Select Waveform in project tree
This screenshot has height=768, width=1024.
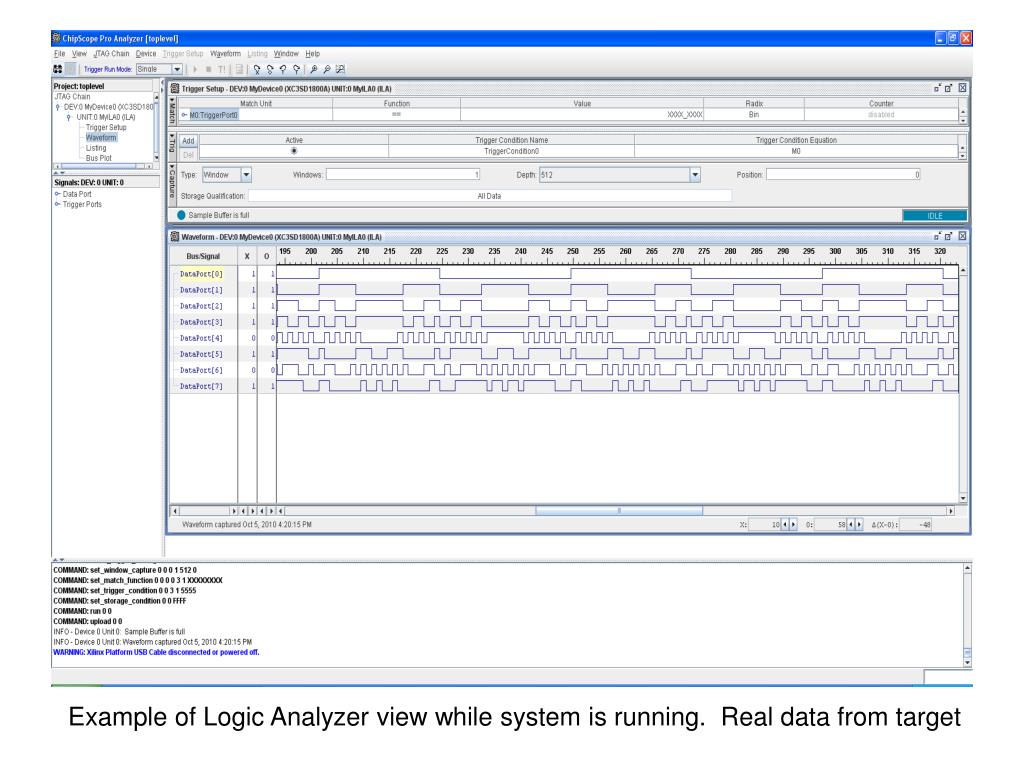pos(101,138)
